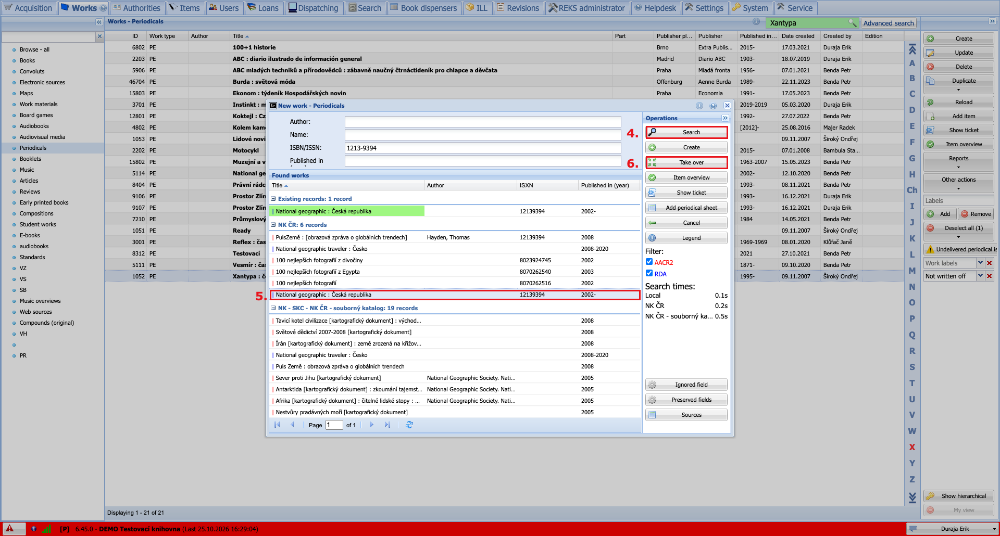1000x536 pixels.
Task: Collapse the Existing records group in the dialog
Action: point(274,198)
